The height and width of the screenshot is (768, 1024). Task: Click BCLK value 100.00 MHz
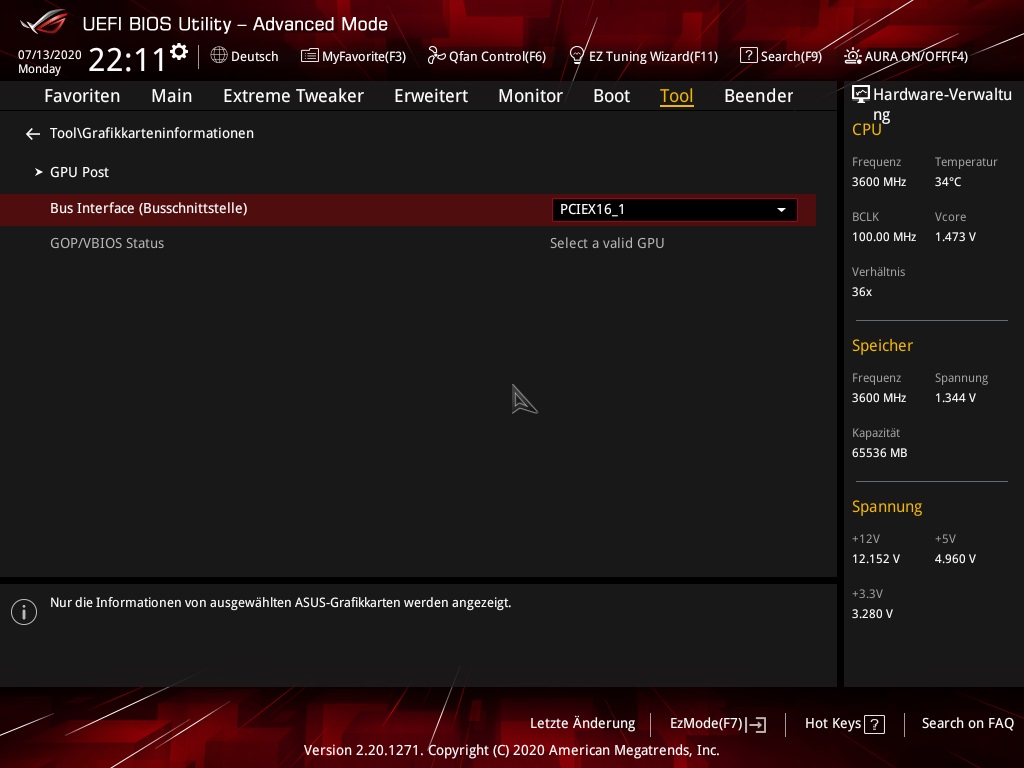pyautogui.click(x=884, y=236)
